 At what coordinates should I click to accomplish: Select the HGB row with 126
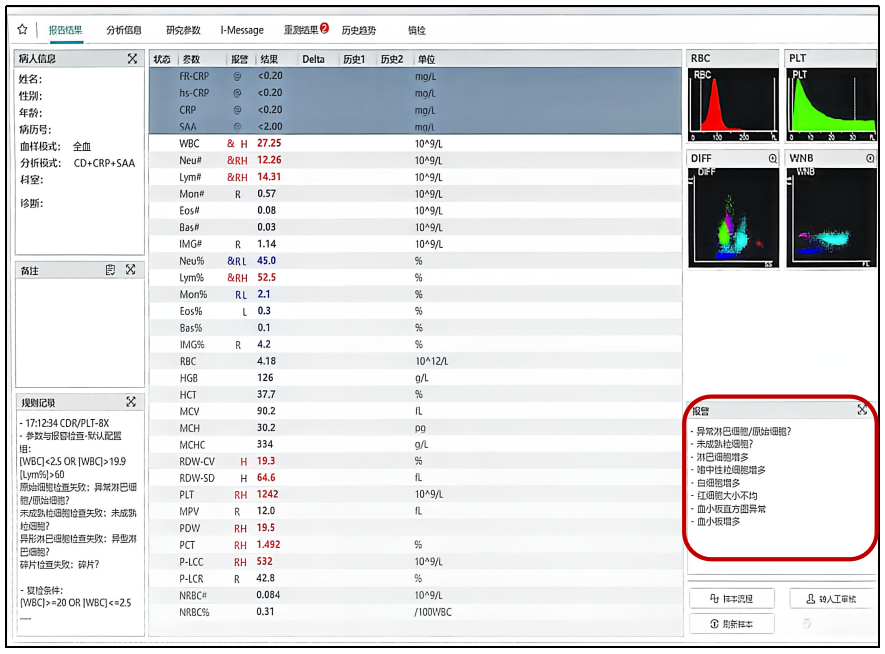(x=415, y=378)
